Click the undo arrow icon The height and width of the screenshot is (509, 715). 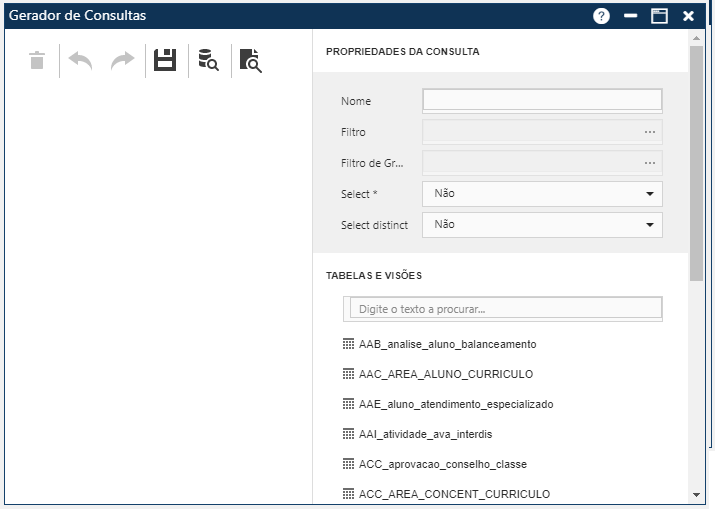(x=80, y=60)
